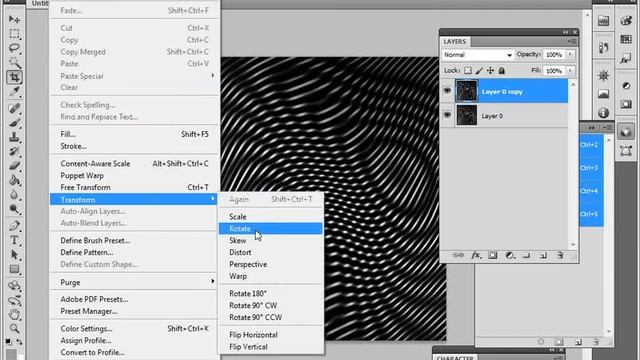The image size is (640, 360).
Task: Select the Clone Stamp tool
Action: 14,137
